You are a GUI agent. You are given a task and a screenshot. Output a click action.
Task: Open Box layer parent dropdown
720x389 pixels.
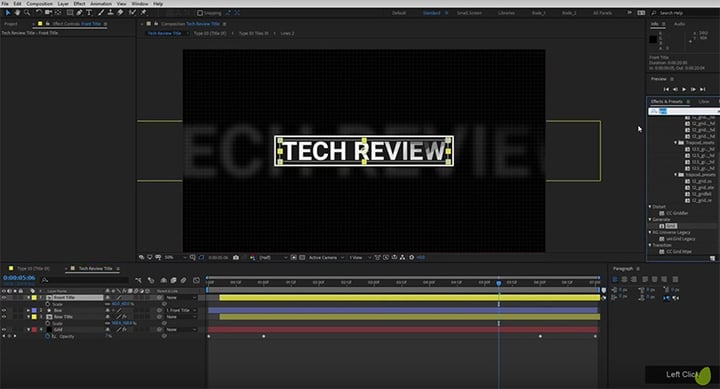point(181,310)
